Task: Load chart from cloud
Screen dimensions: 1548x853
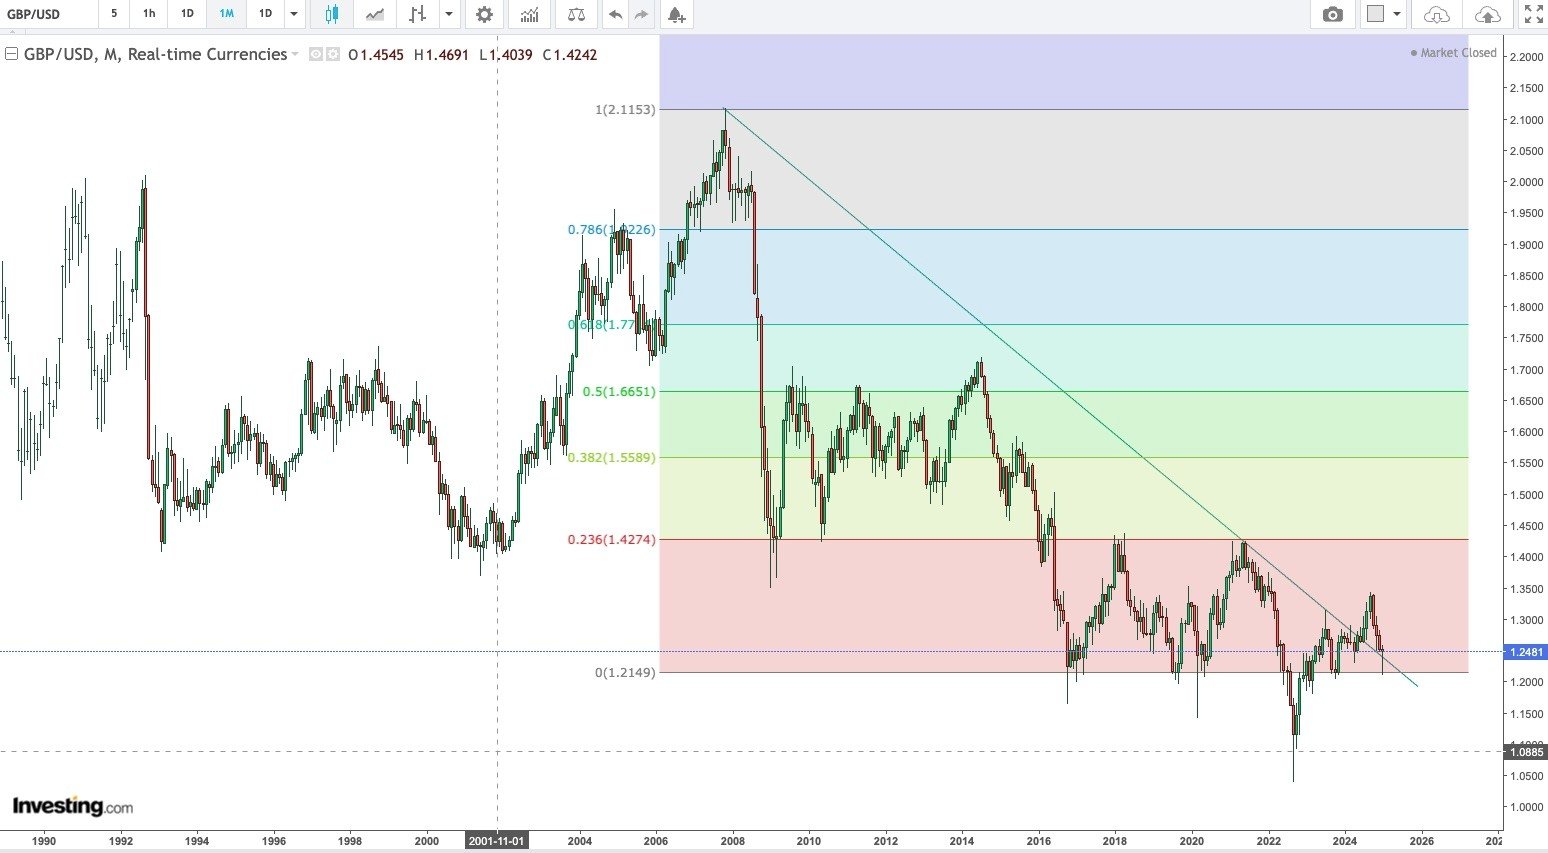Action: click(x=1436, y=14)
